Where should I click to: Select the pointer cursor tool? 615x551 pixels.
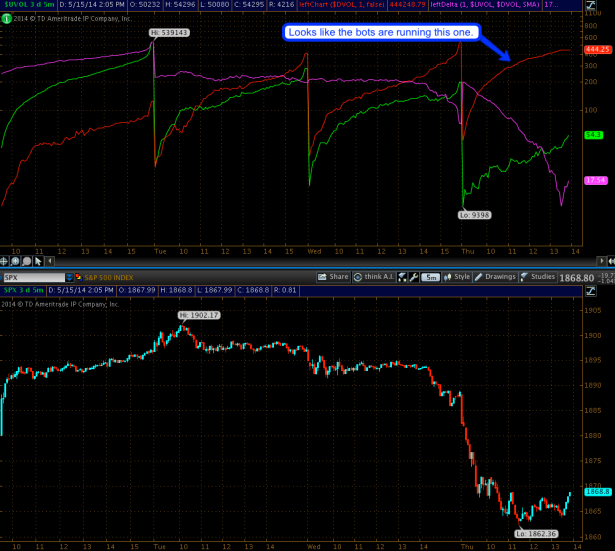38,261
